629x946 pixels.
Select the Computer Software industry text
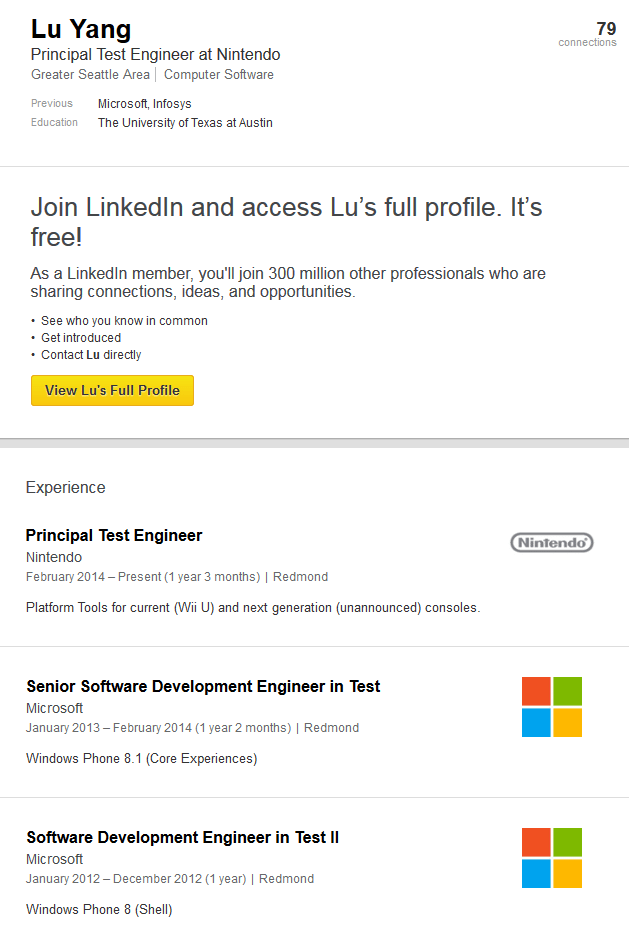click(218, 75)
